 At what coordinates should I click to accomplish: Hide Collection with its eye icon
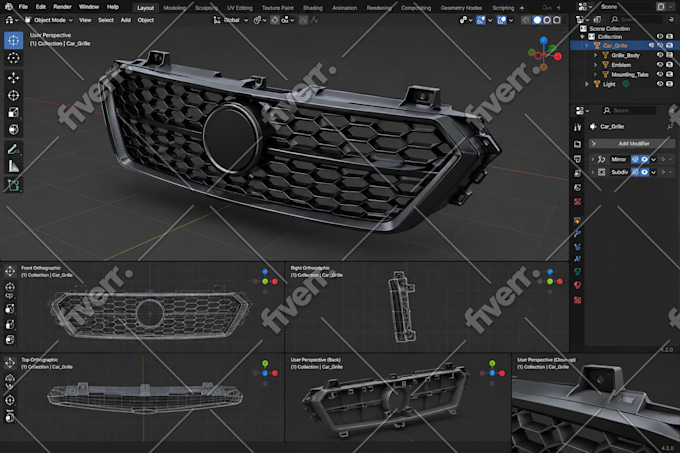[x=660, y=37]
